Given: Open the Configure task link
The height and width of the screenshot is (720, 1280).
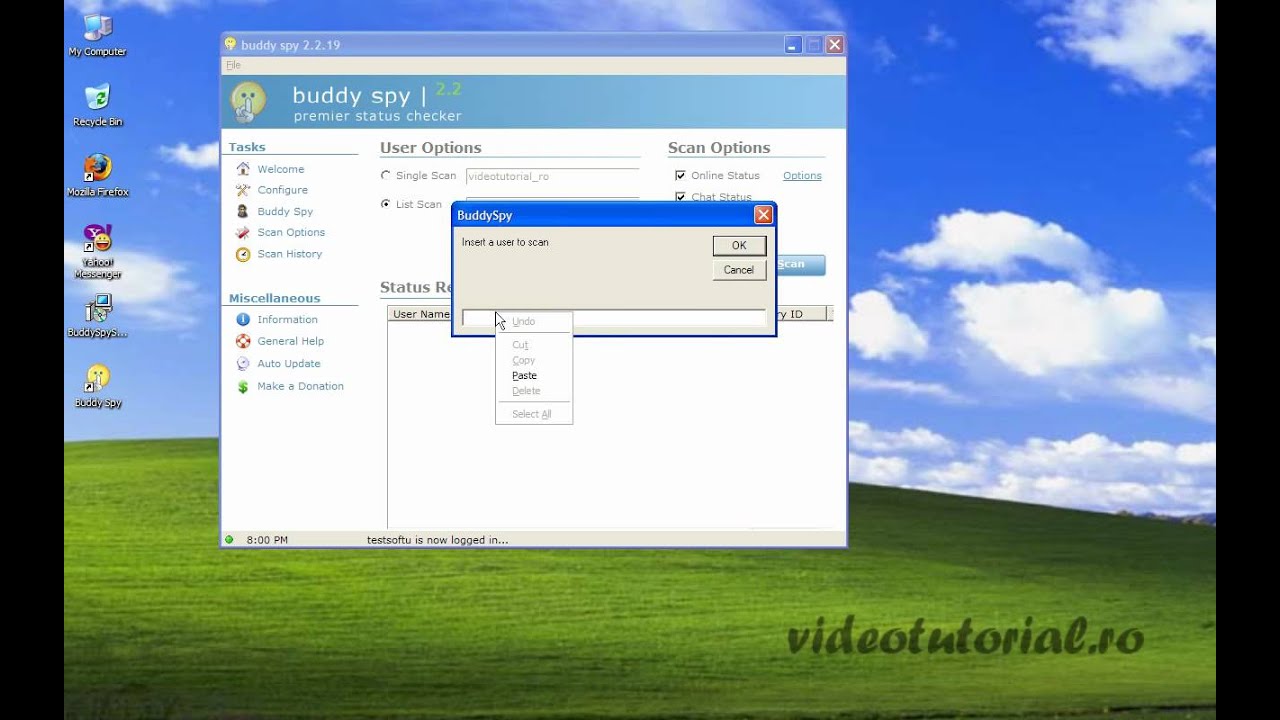Looking at the screenshot, I should pyautogui.click(x=283, y=190).
